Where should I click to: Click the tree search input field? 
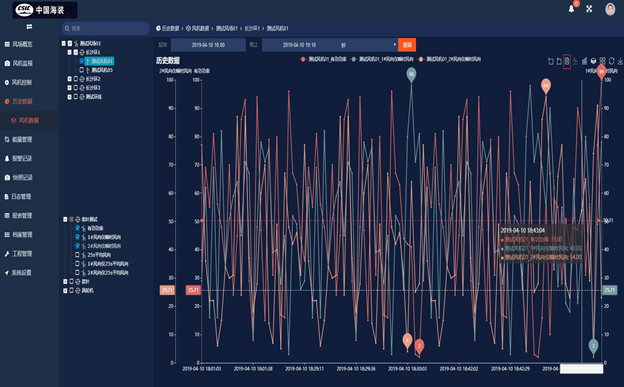pyautogui.click(x=105, y=28)
